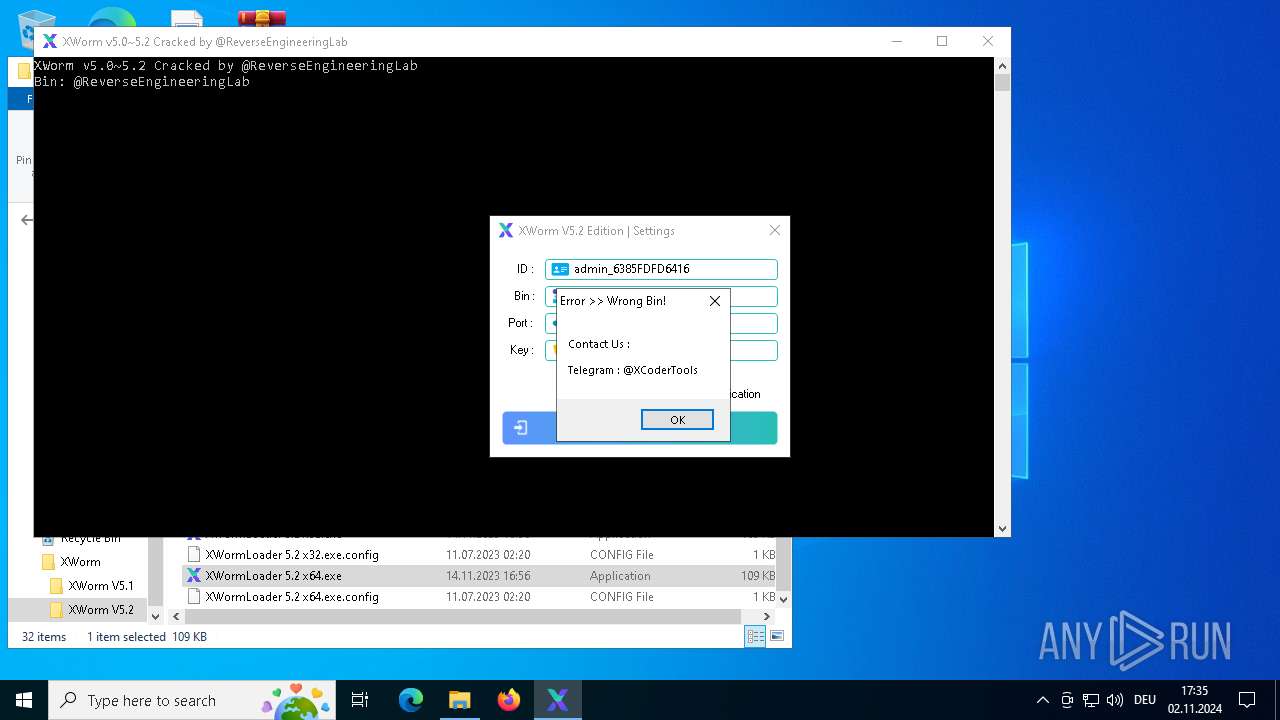Launch Firefox from taskbar
The image size is (1280, 720).
509,700
